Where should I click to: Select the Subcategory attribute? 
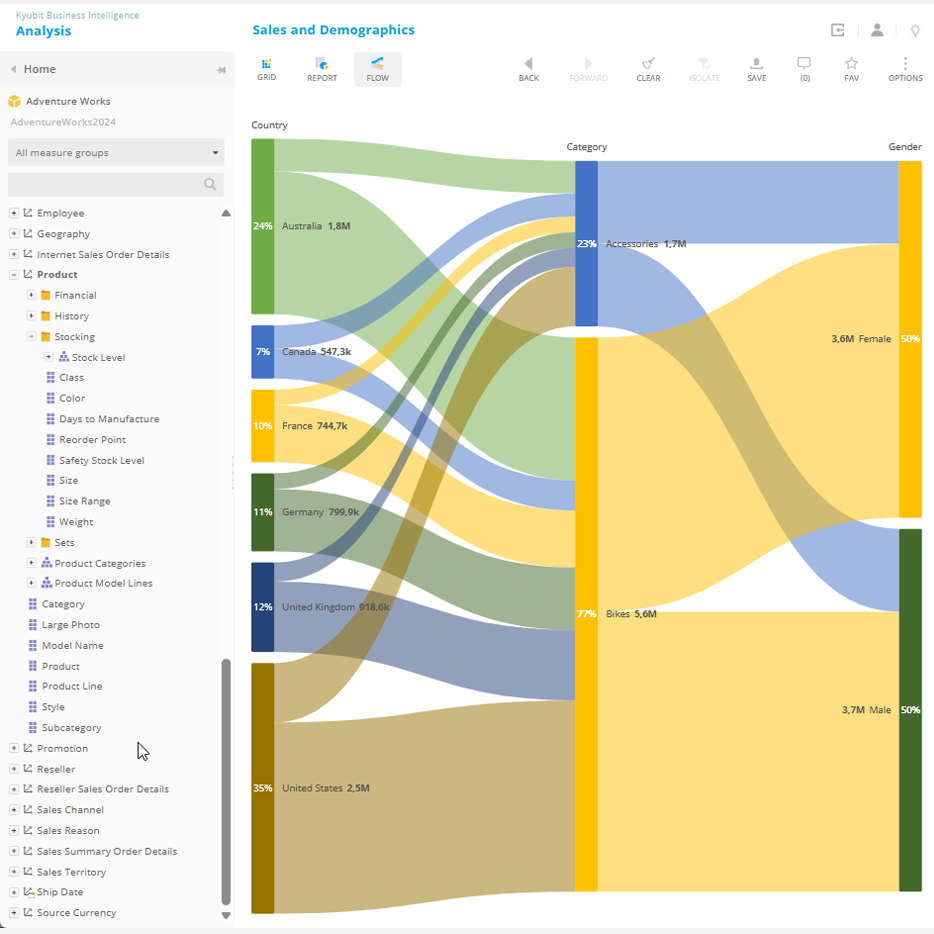(x=70, y=728)
